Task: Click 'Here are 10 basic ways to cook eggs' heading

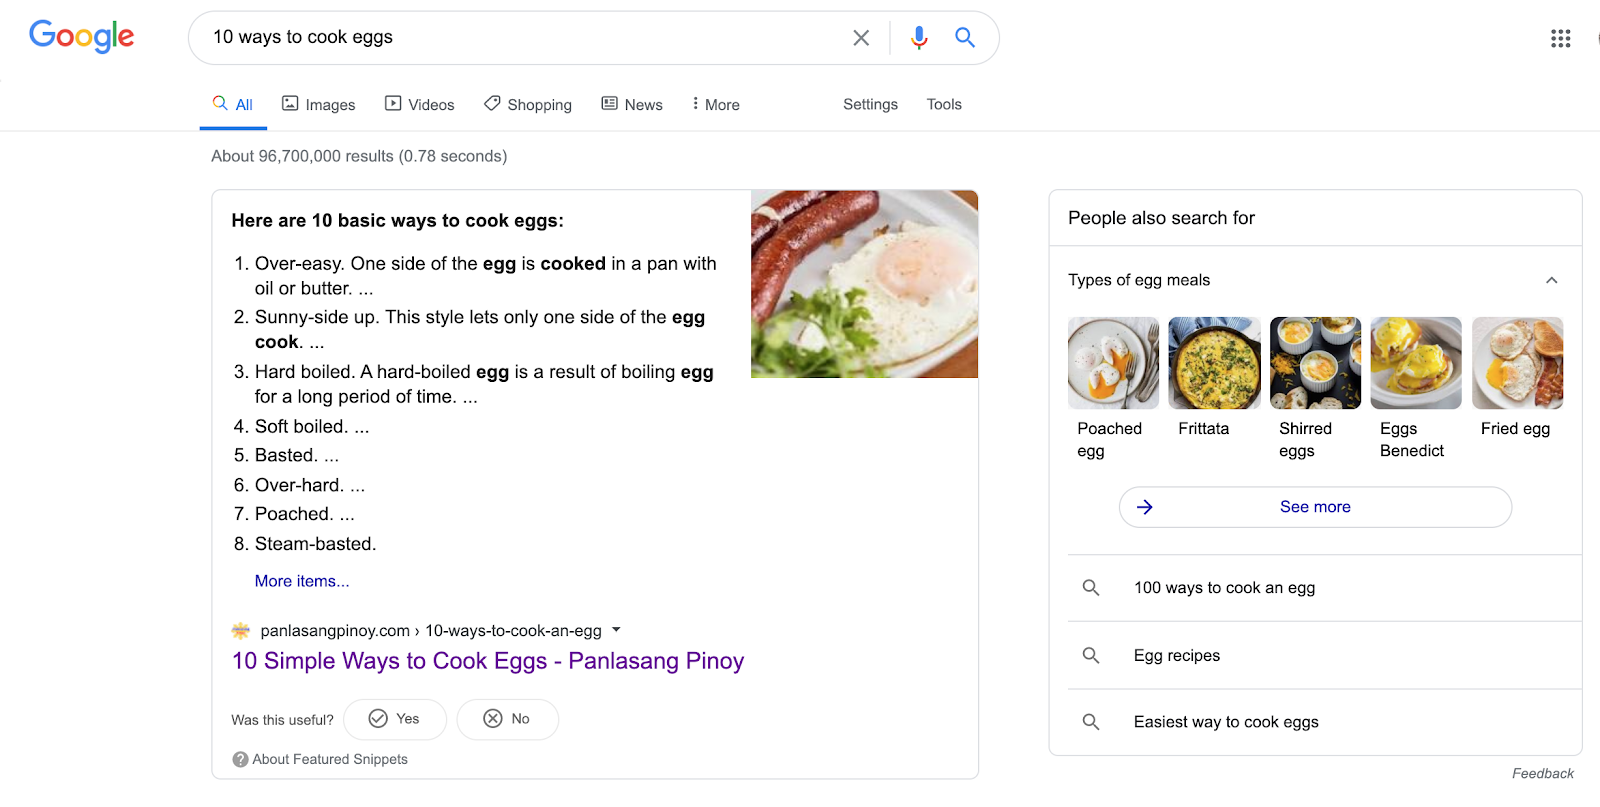Action: 397,221
